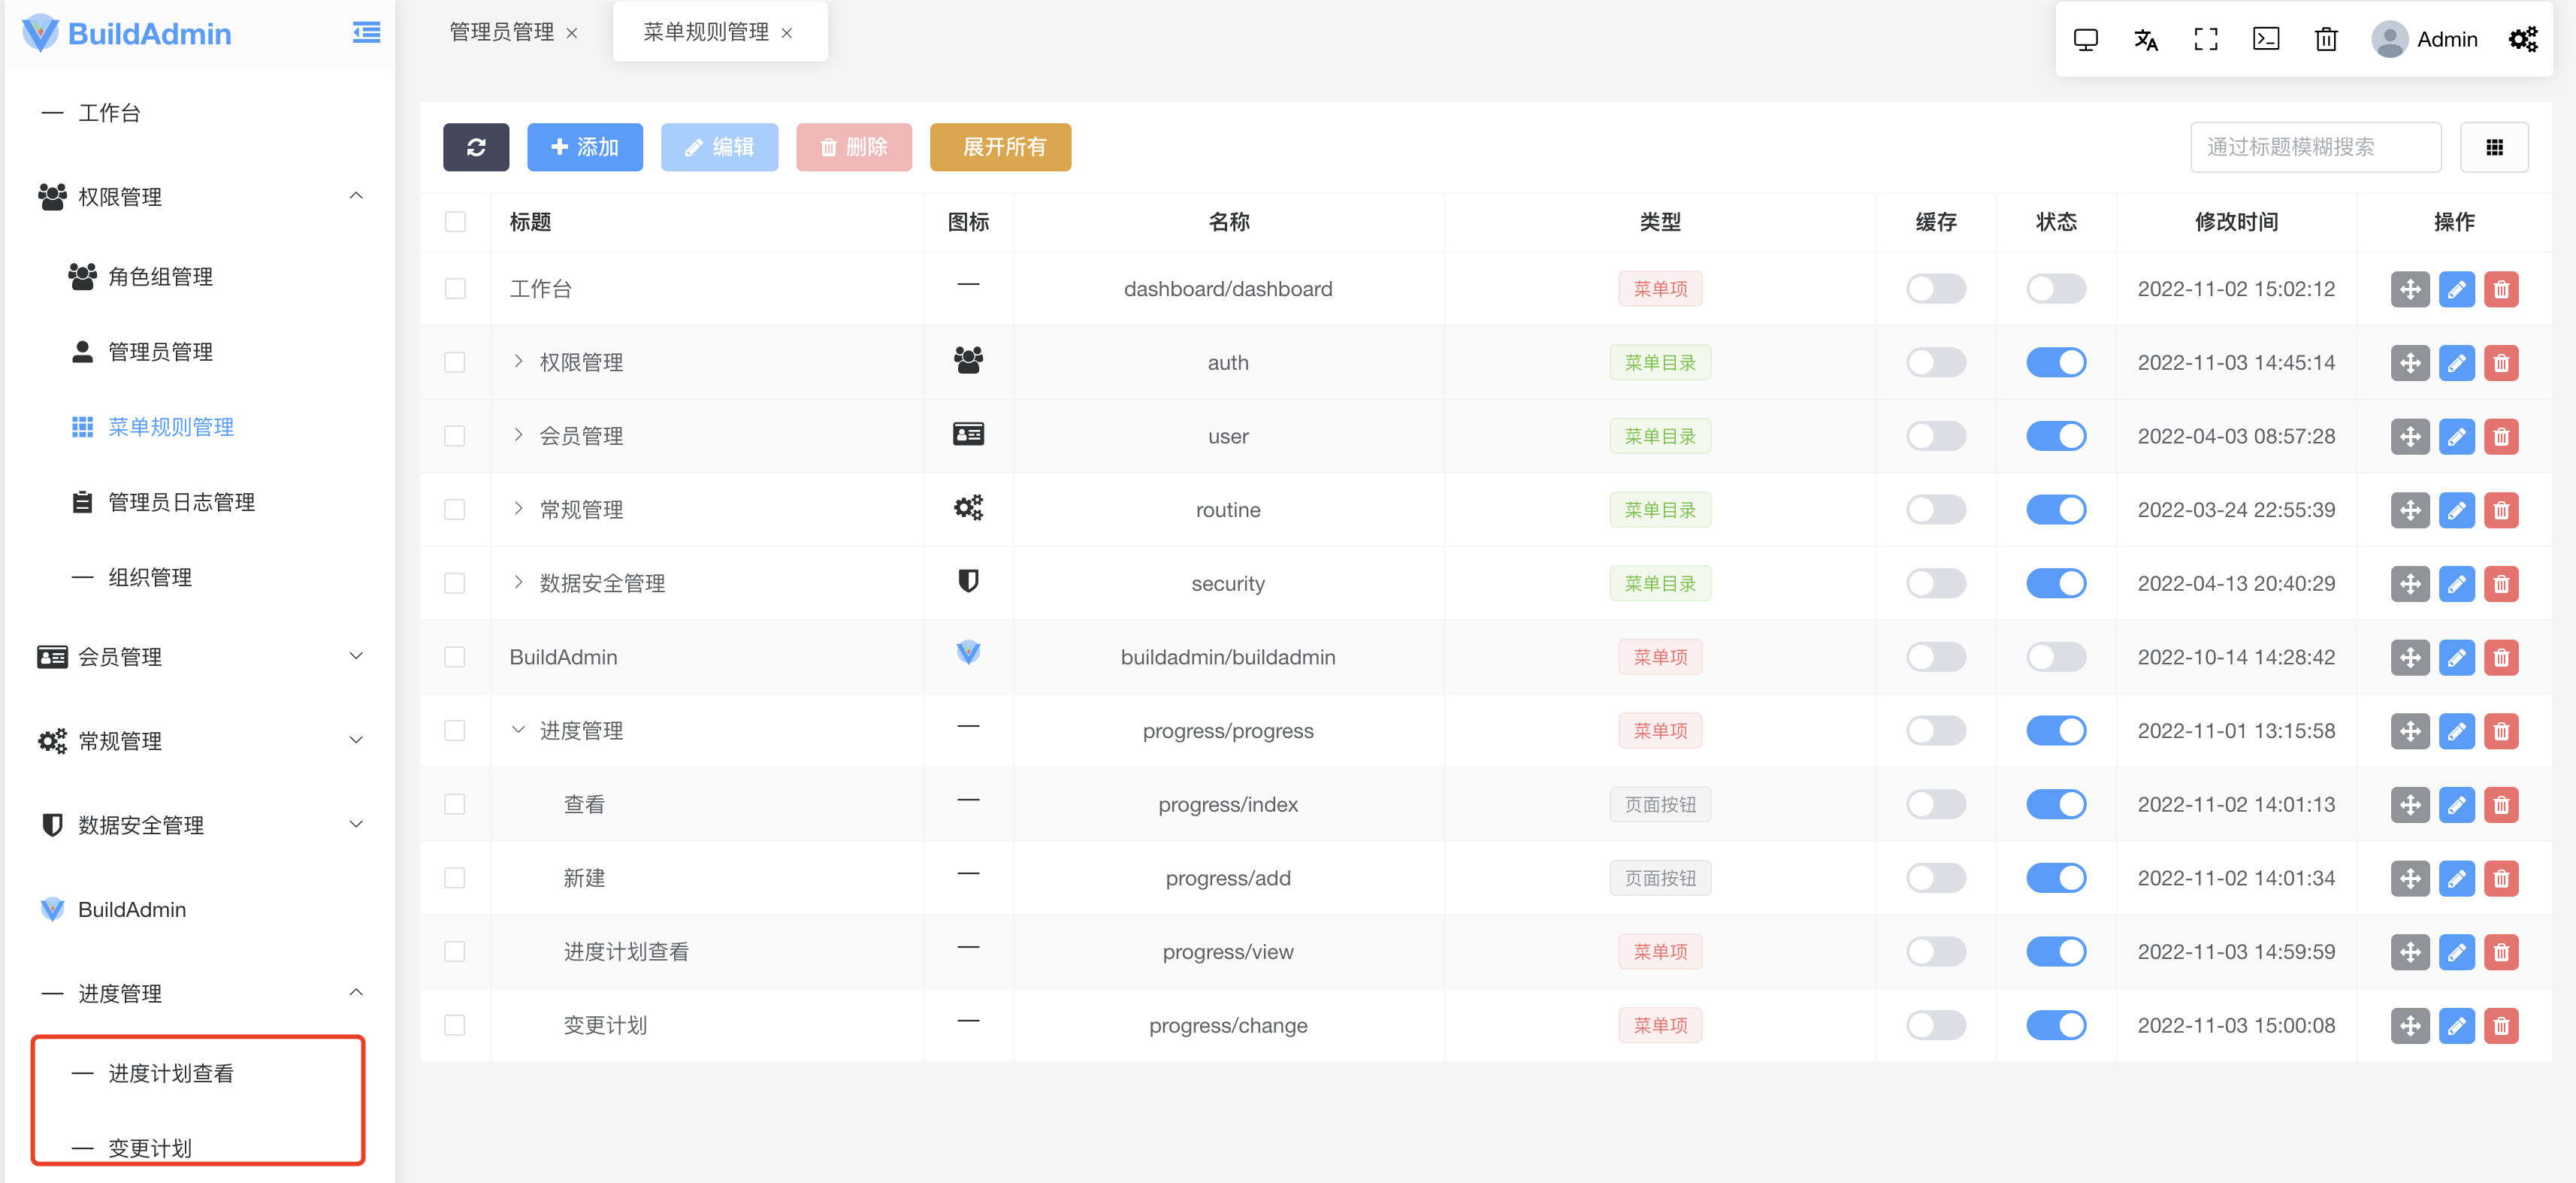
Task: Expand the 数据安全管理 table row
Action: click(x=518, y=582)
